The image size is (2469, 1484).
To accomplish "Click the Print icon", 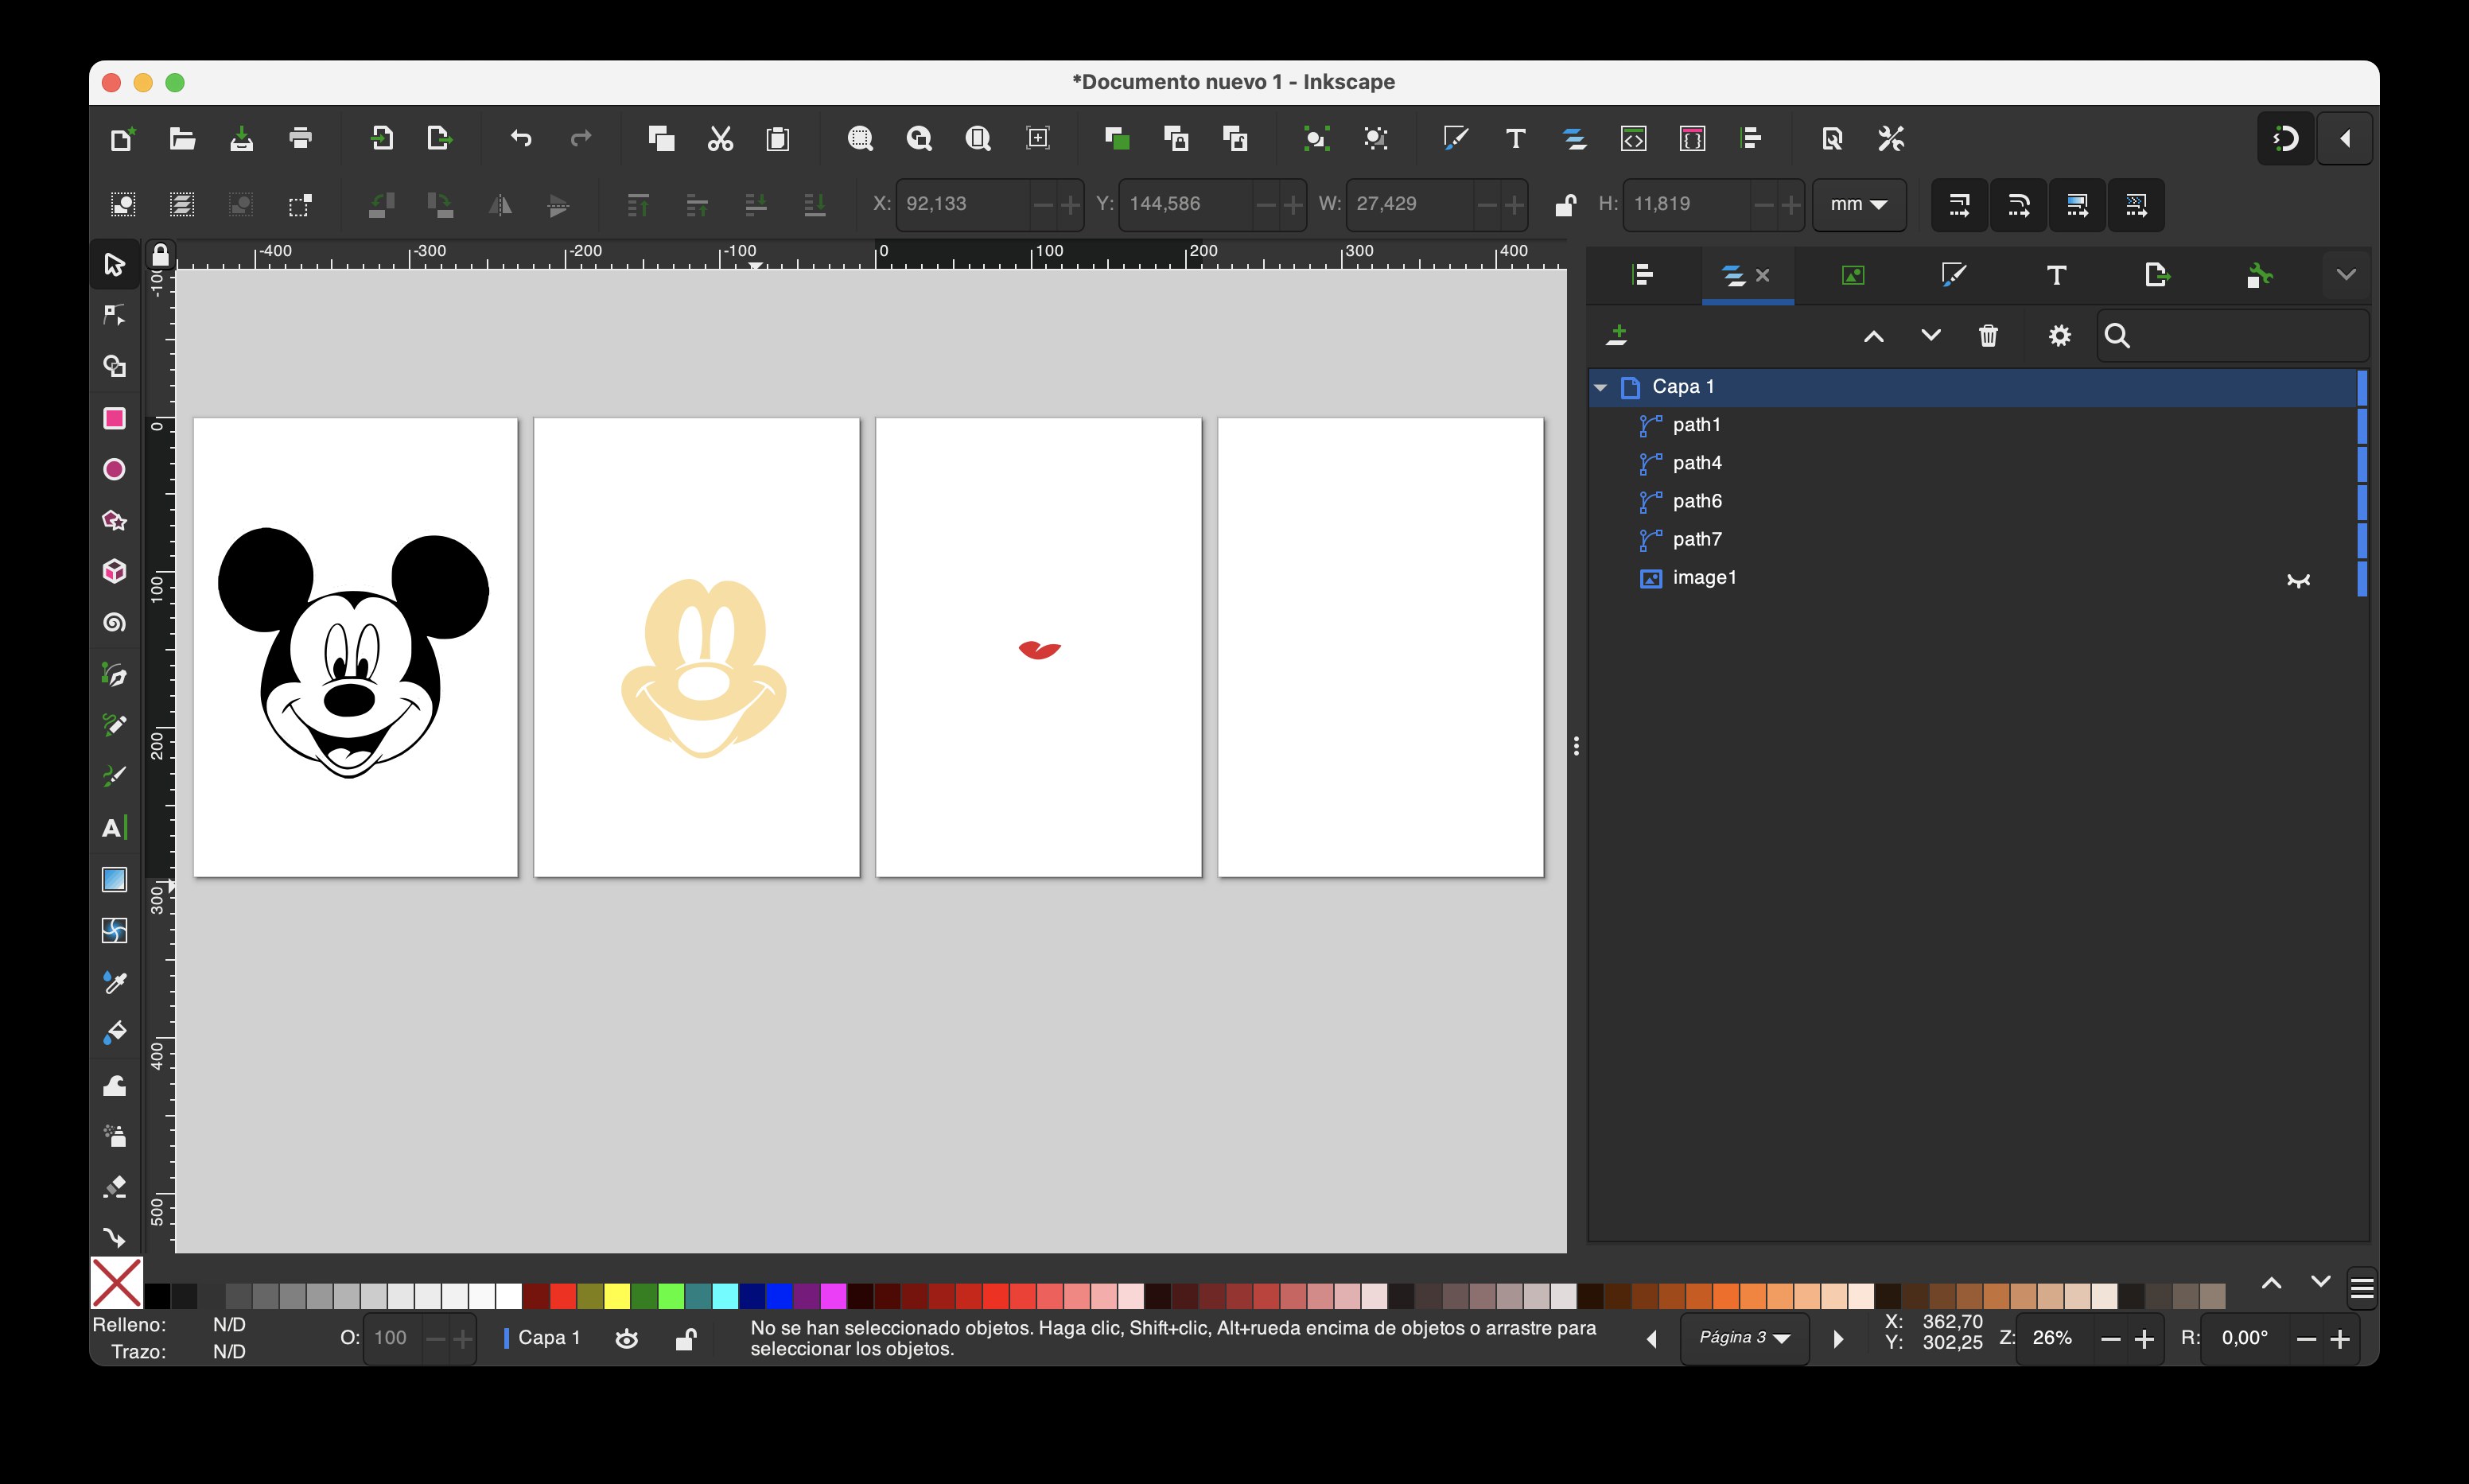I will (x=300, y=138).
